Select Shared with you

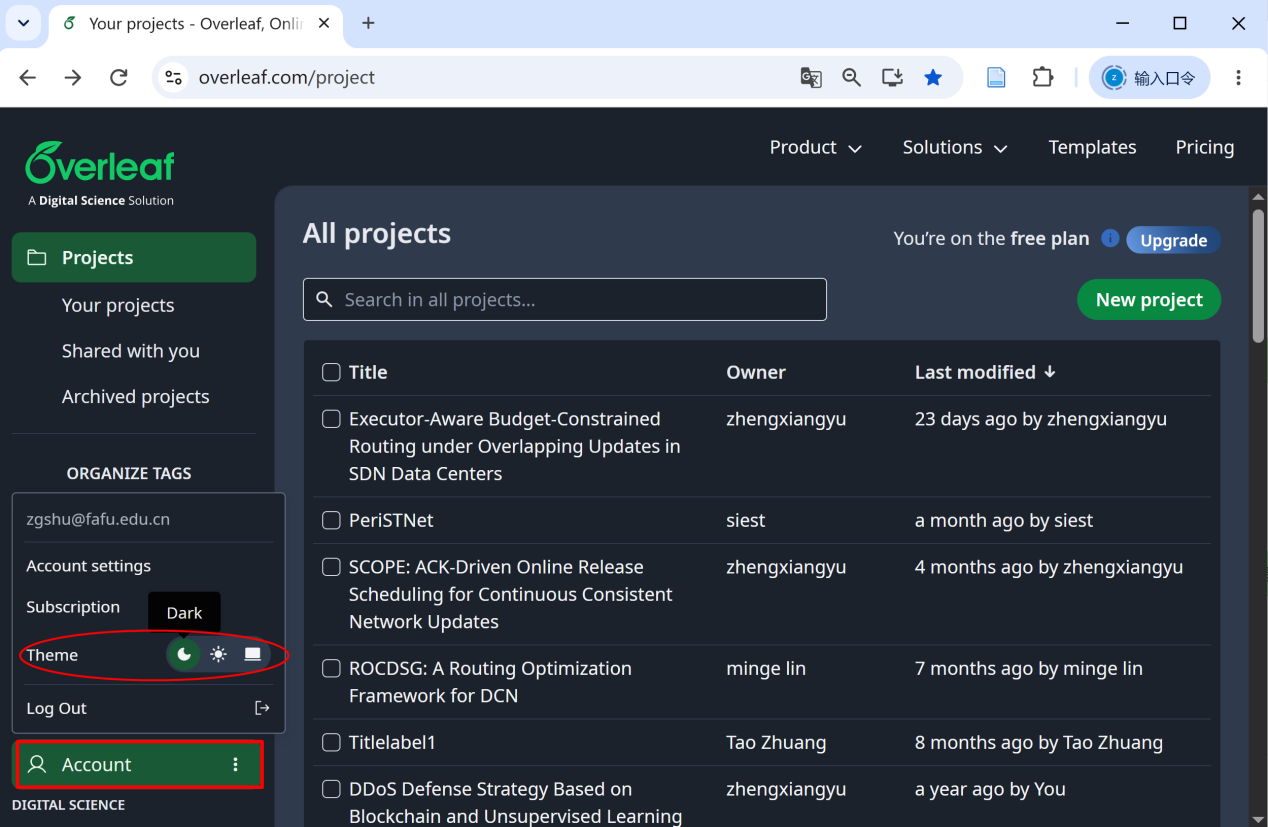(131, 351)
